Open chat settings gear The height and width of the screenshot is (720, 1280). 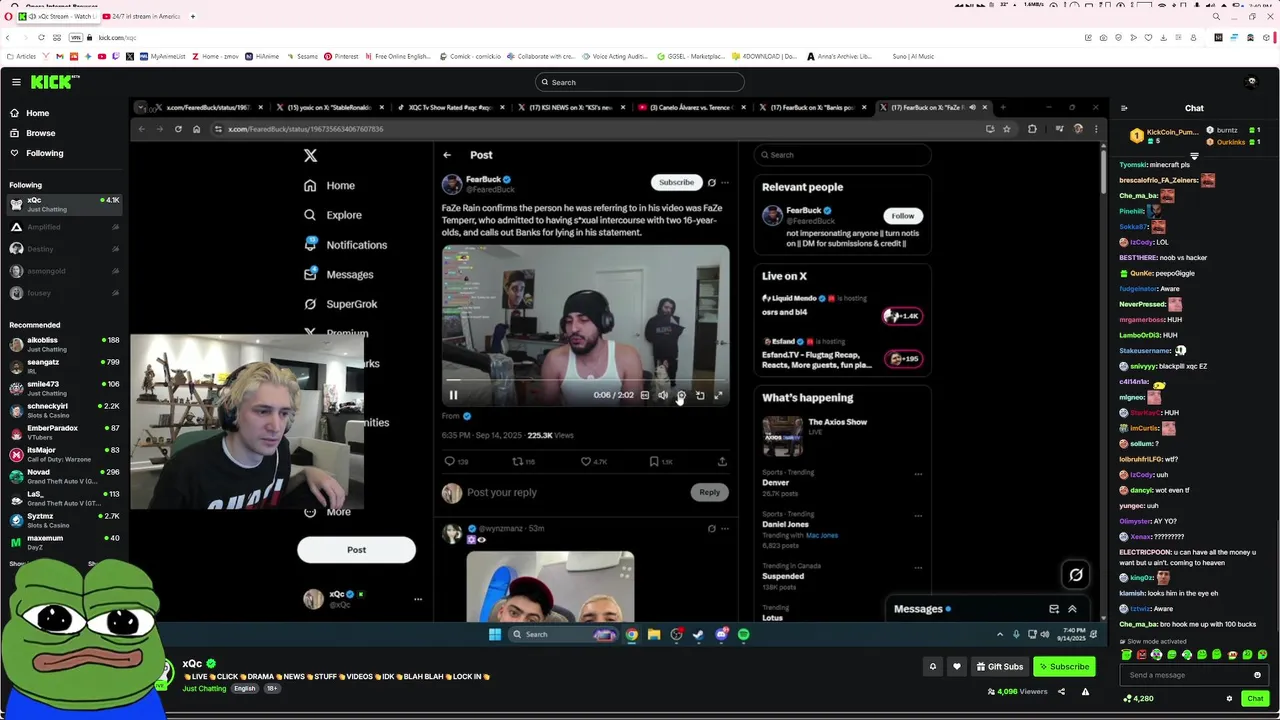coord(1229,699)
